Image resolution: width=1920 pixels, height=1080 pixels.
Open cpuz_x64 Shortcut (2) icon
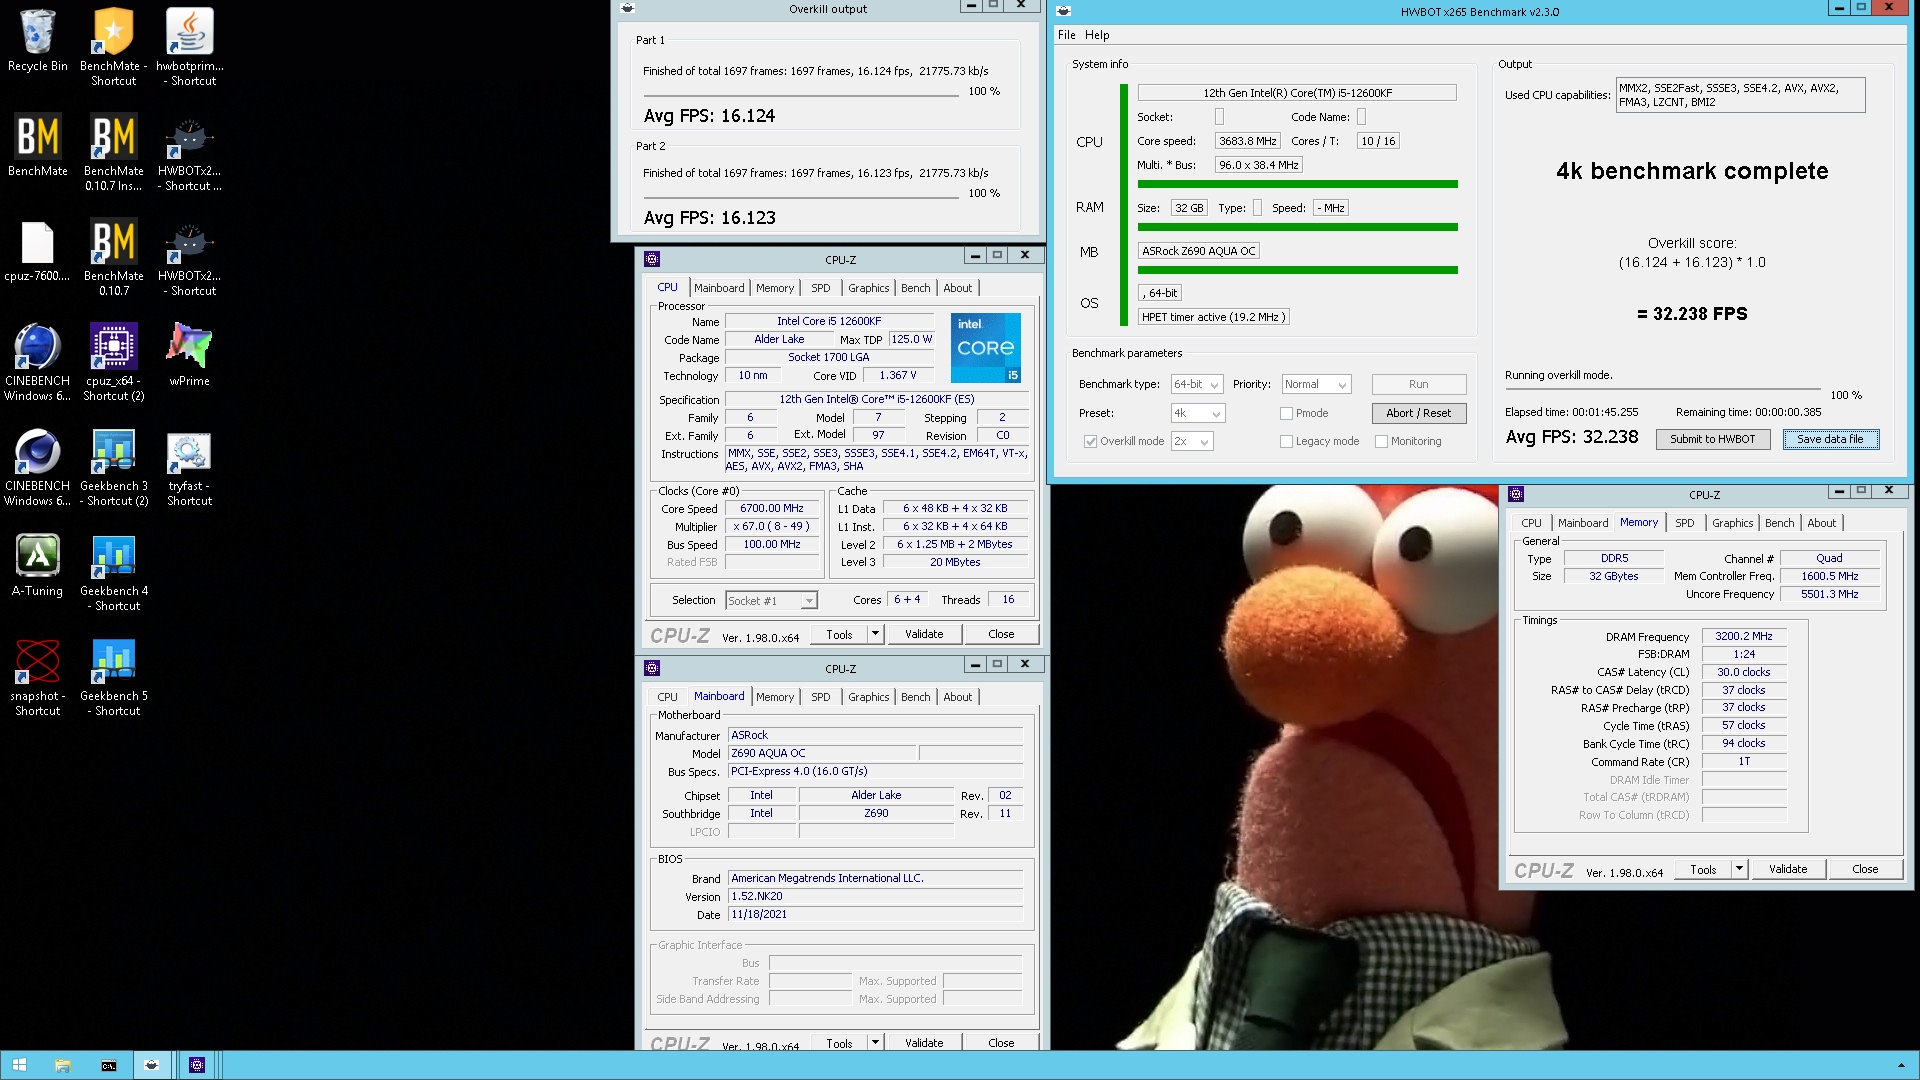point(113,362)
